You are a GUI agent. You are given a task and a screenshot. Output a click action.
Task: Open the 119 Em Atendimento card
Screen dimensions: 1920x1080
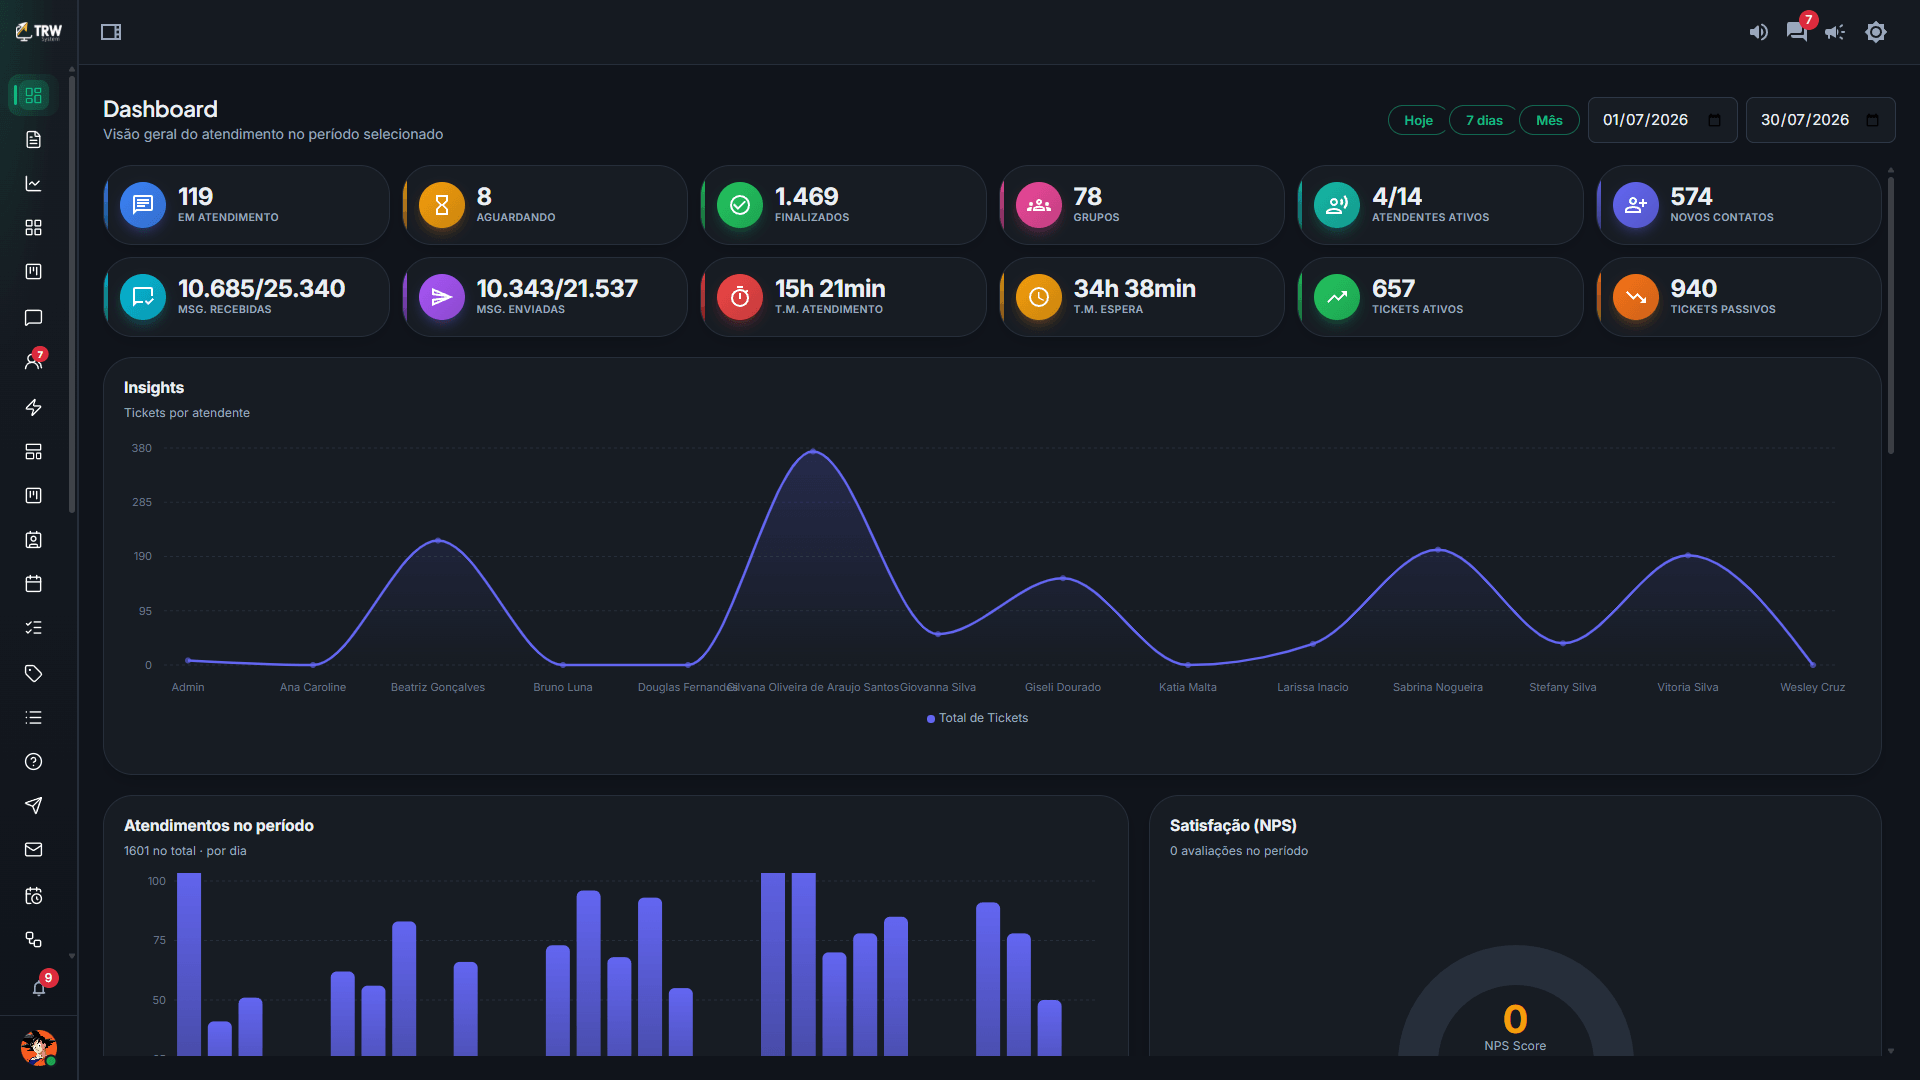[x=247, y=205]
